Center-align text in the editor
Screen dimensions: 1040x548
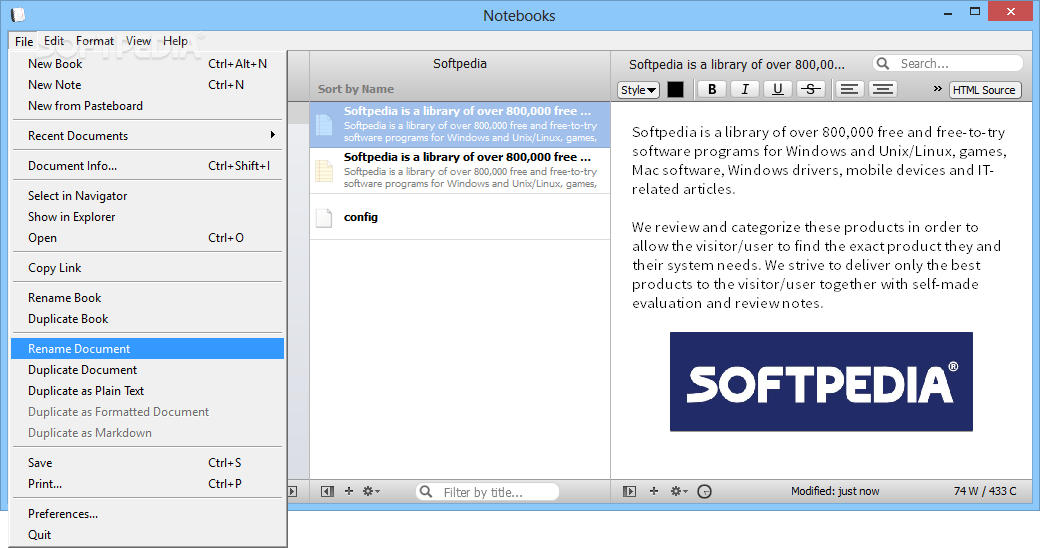[x=882, y=89]
